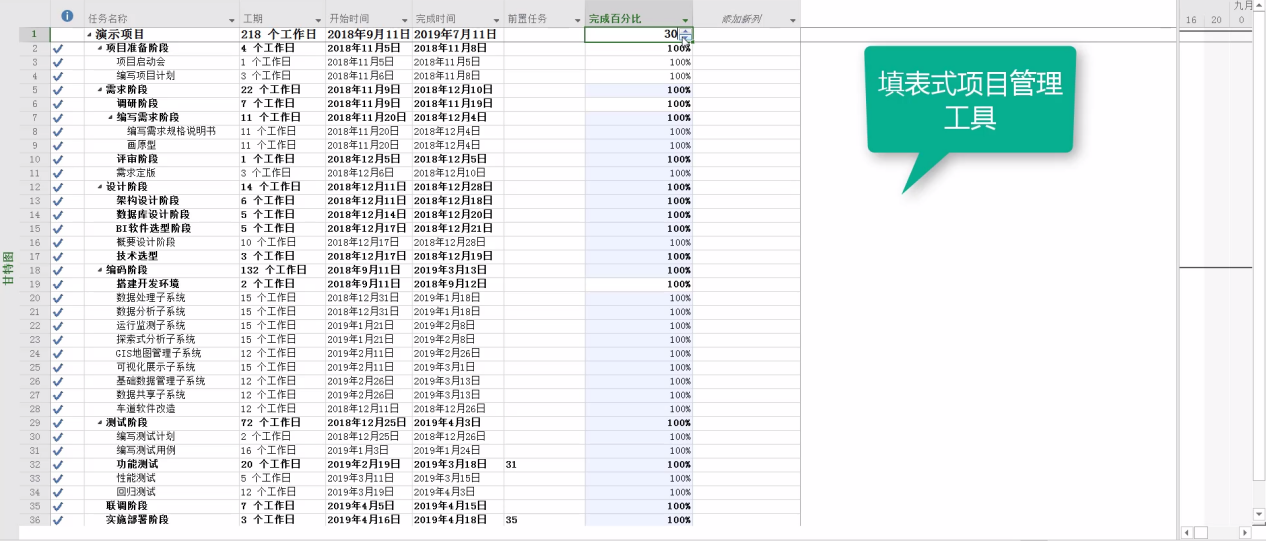Image resolution: width=1266 pixels, height=541 pixels.
Task: Click the checkmark indicator for 搭建开发环境
Action: click(58, 284)
